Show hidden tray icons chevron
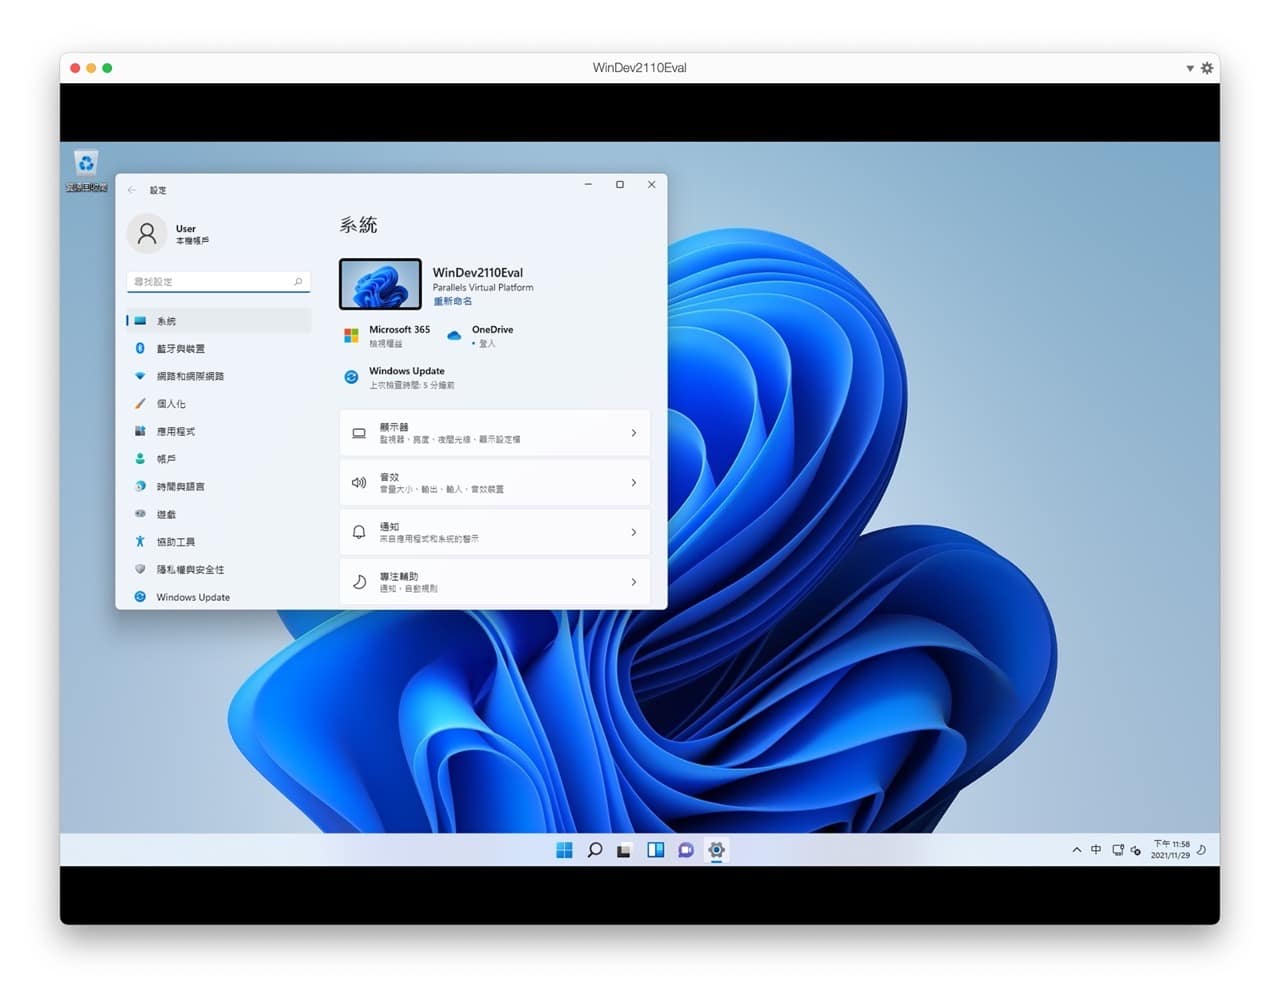Image resolution: width=1280 pixels, height=992 pixels. (1076, 850)
